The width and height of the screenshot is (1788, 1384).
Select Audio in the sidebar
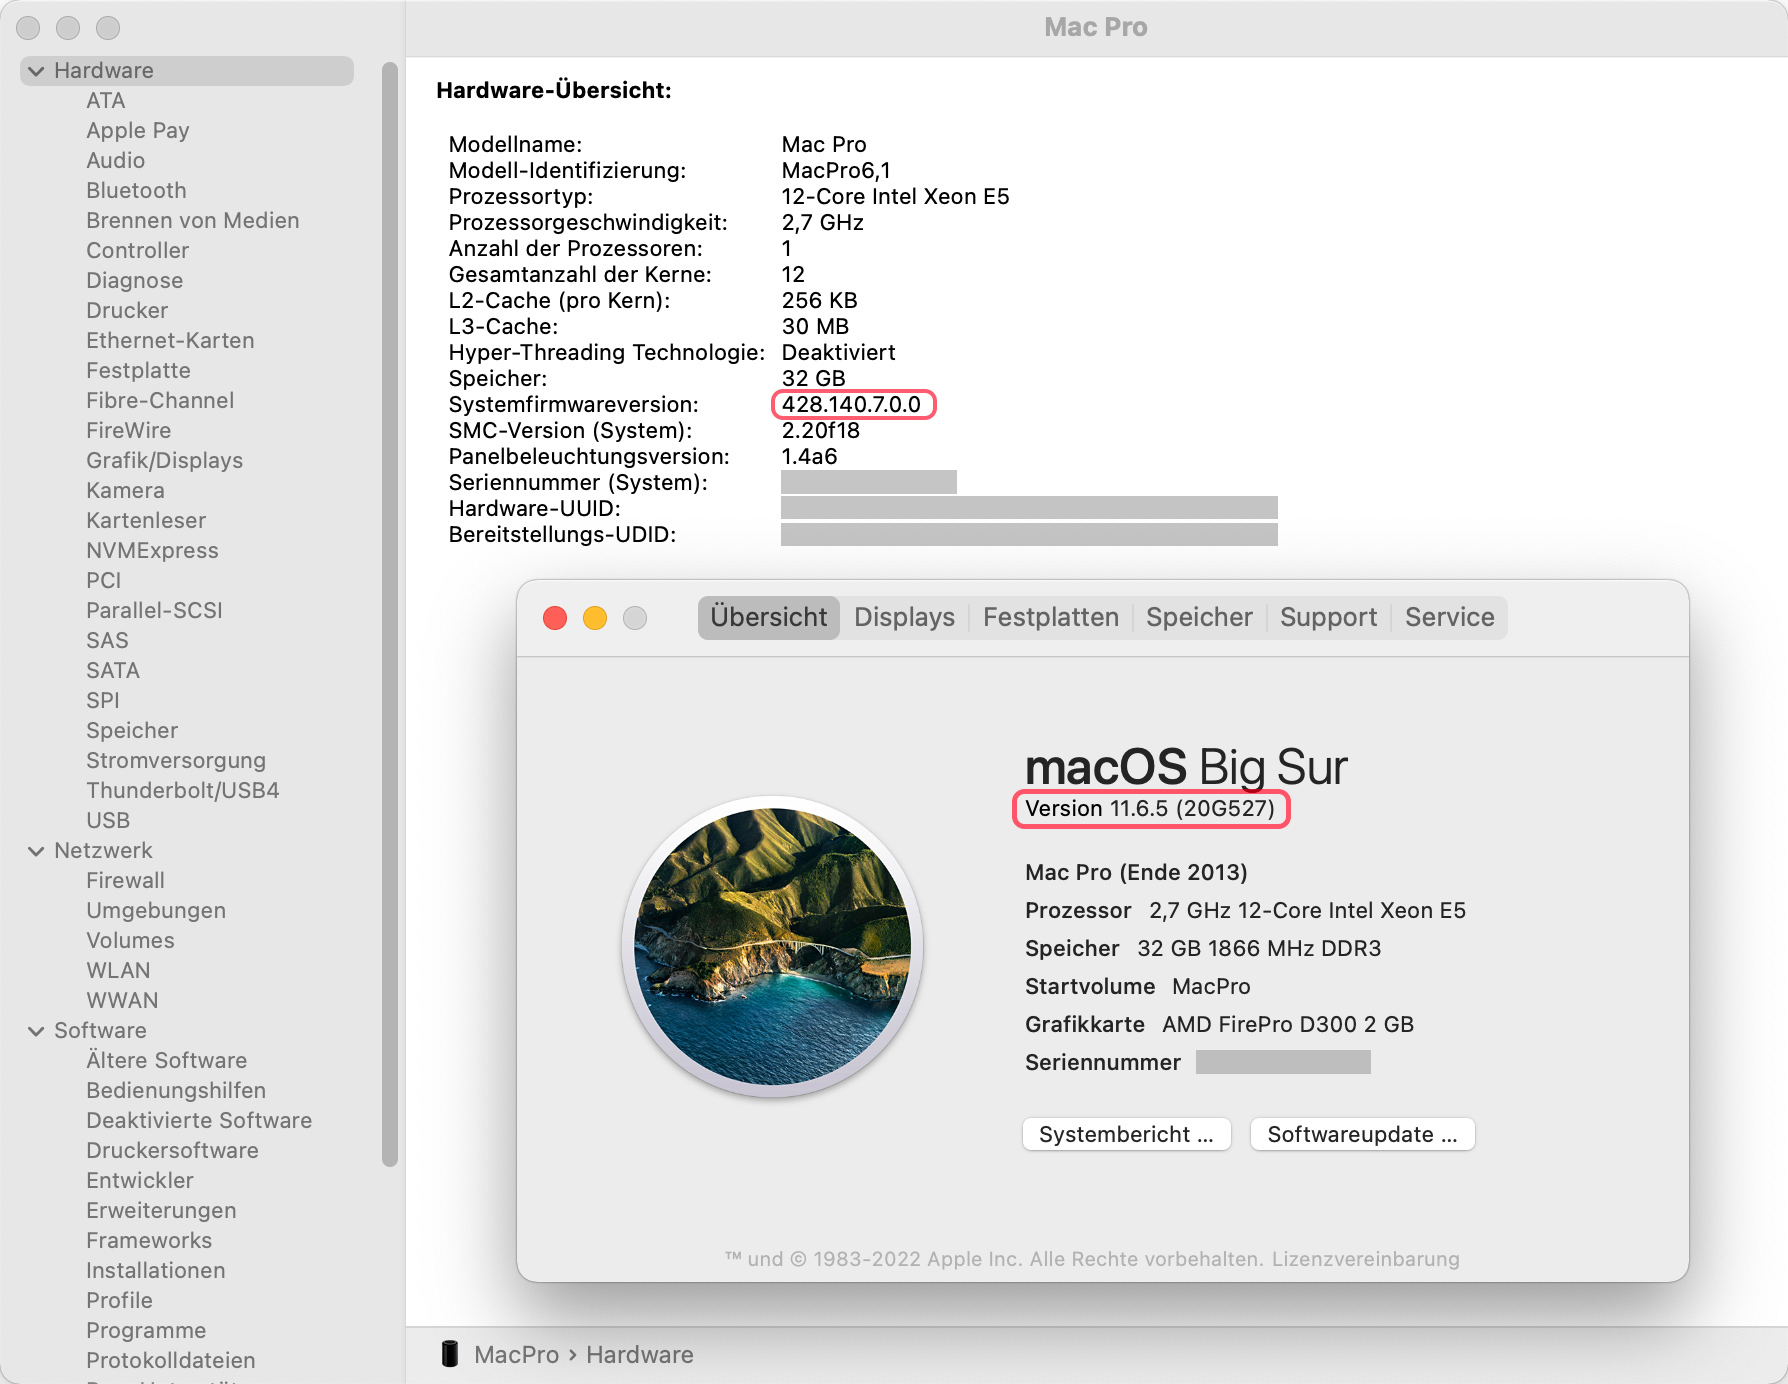115,161
